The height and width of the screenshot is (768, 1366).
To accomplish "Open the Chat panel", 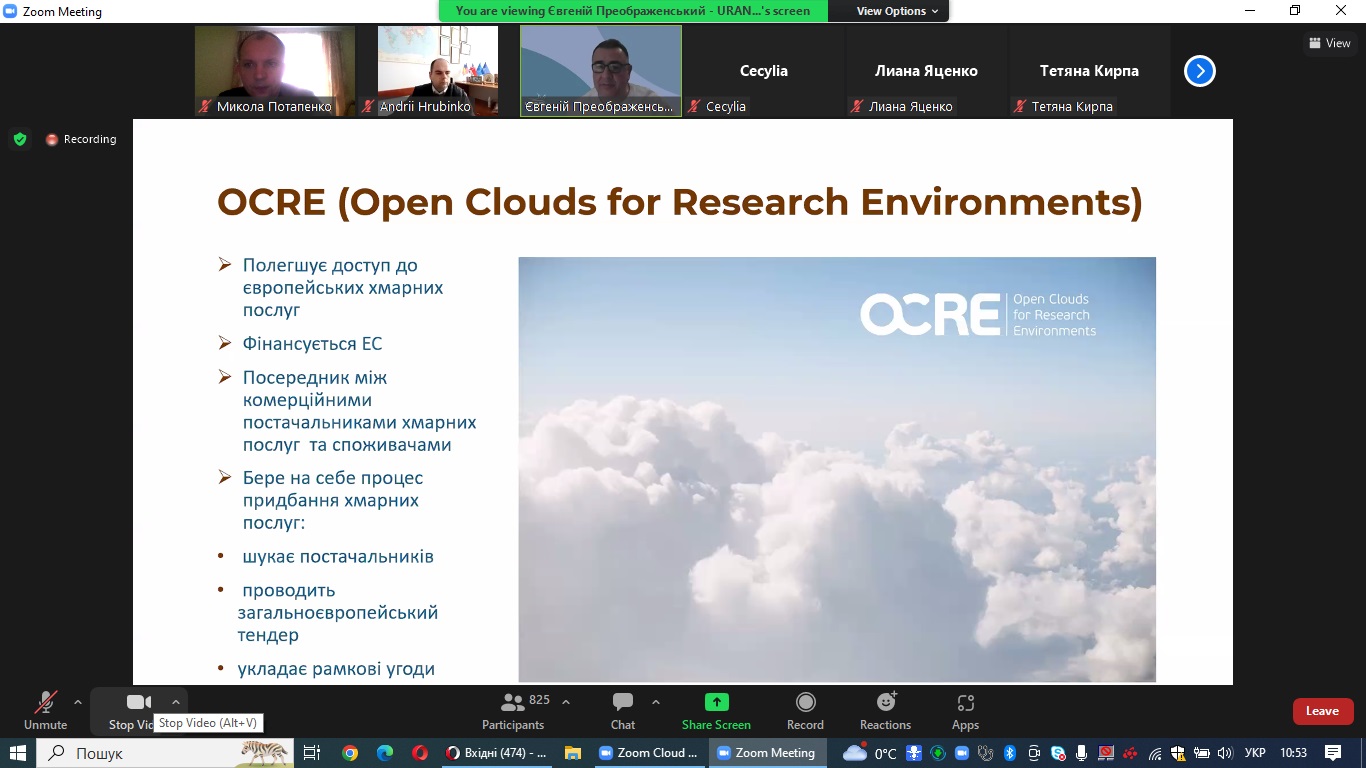I will [623, 712].
